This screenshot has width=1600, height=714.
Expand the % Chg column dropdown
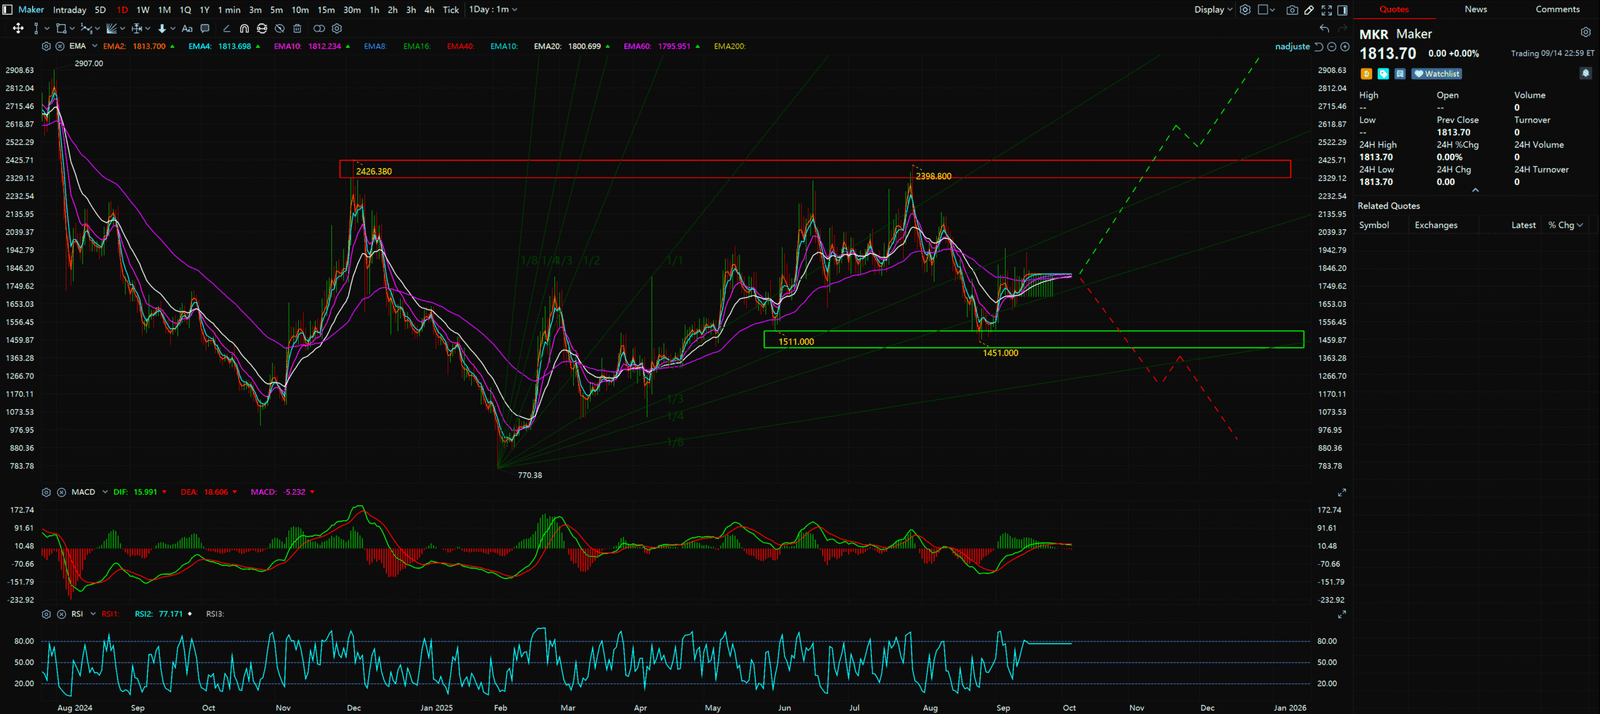1566,226
